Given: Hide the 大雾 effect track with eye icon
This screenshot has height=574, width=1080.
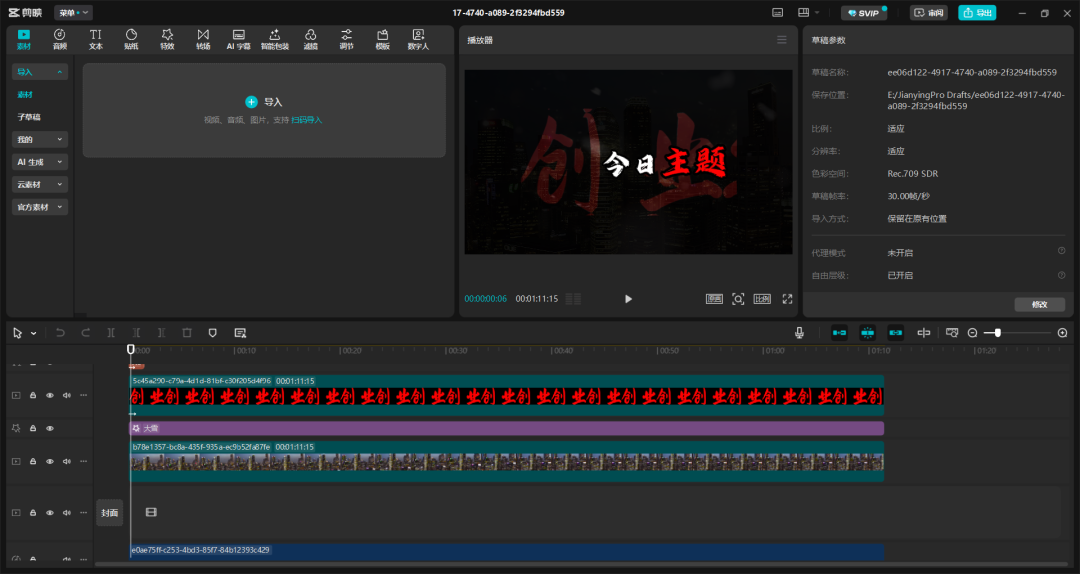Looking at the screenshot, I should point(50,429).
